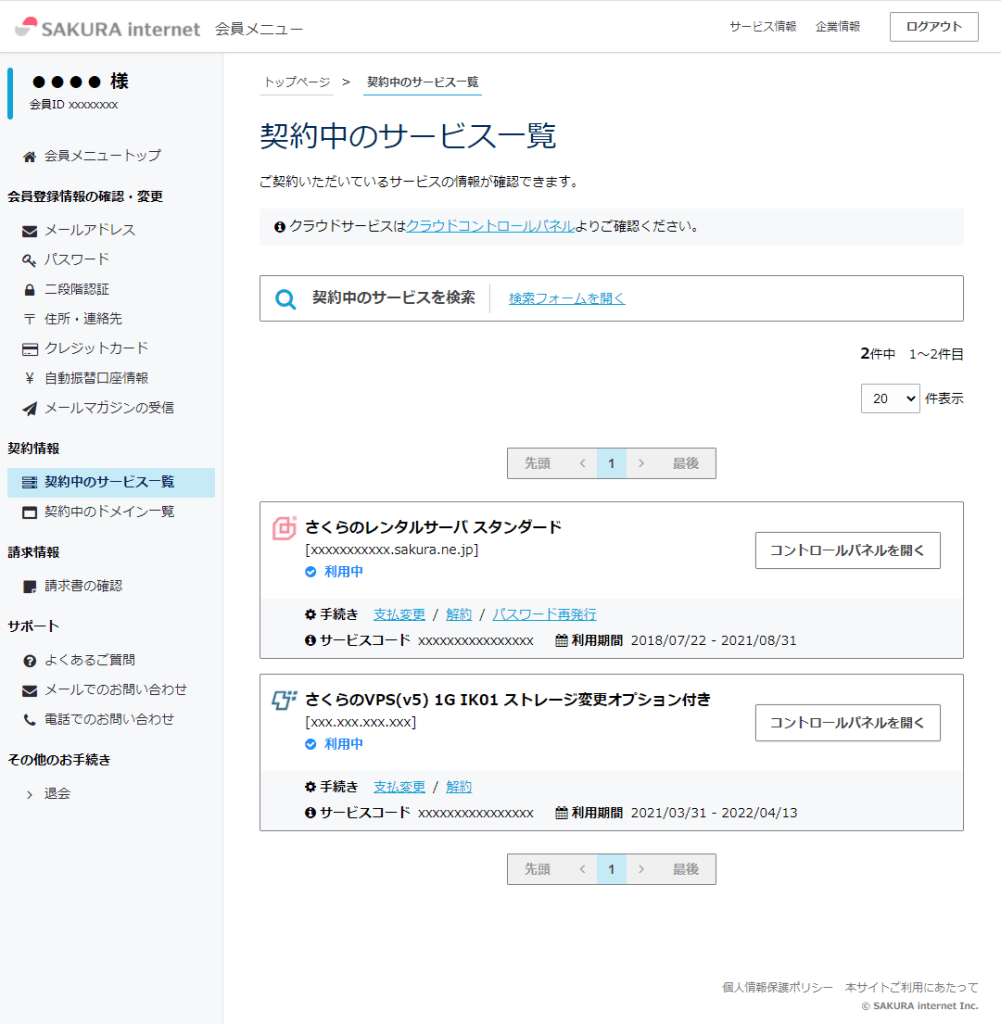The image size is (1001, 1024).
Task: Open the 二段階認証 sidebar item
Action: coord(77,289)
